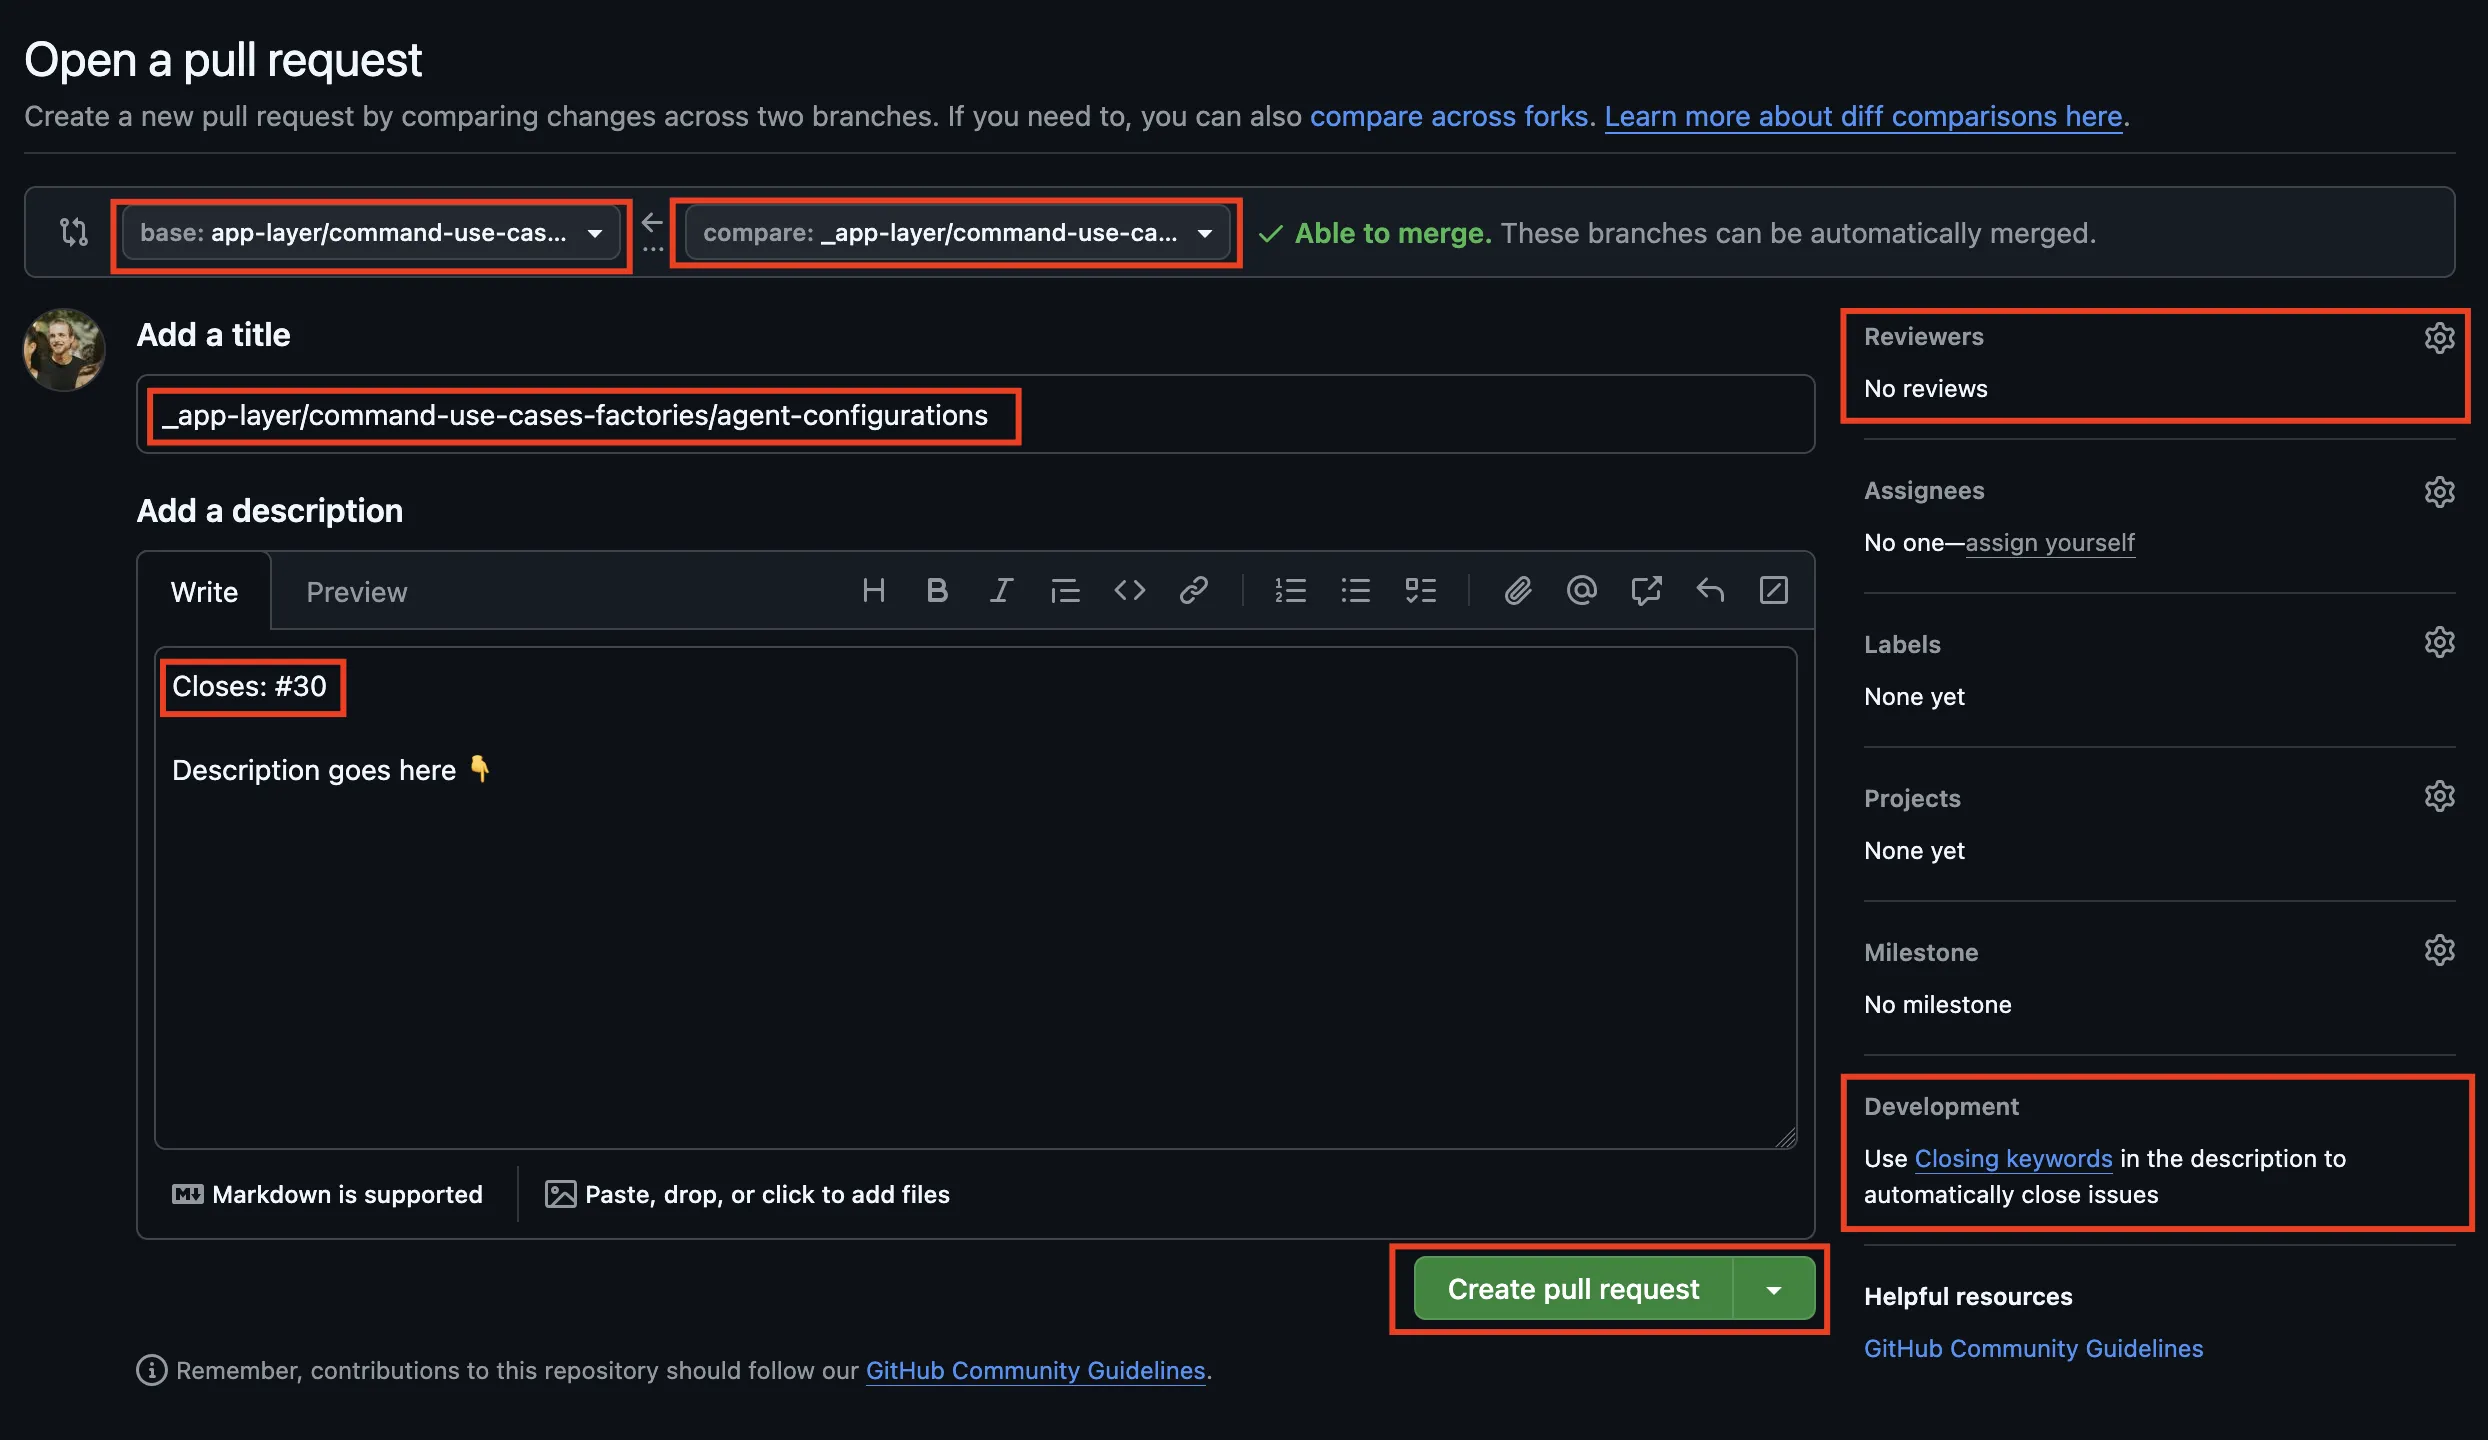
Task: Click the assign yourself link
Action: [2049, 542]
